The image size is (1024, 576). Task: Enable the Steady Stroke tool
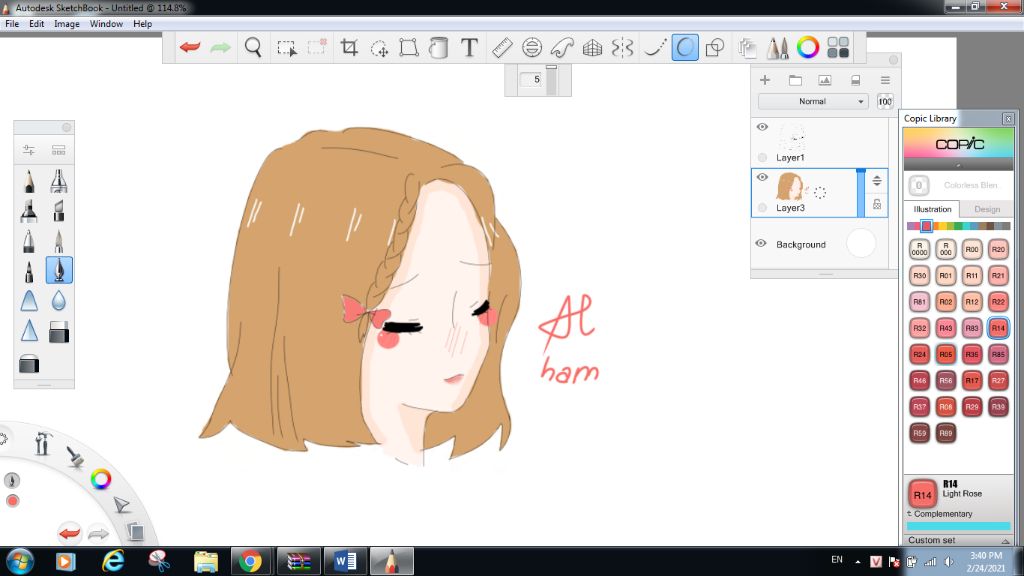click(654, 47)
